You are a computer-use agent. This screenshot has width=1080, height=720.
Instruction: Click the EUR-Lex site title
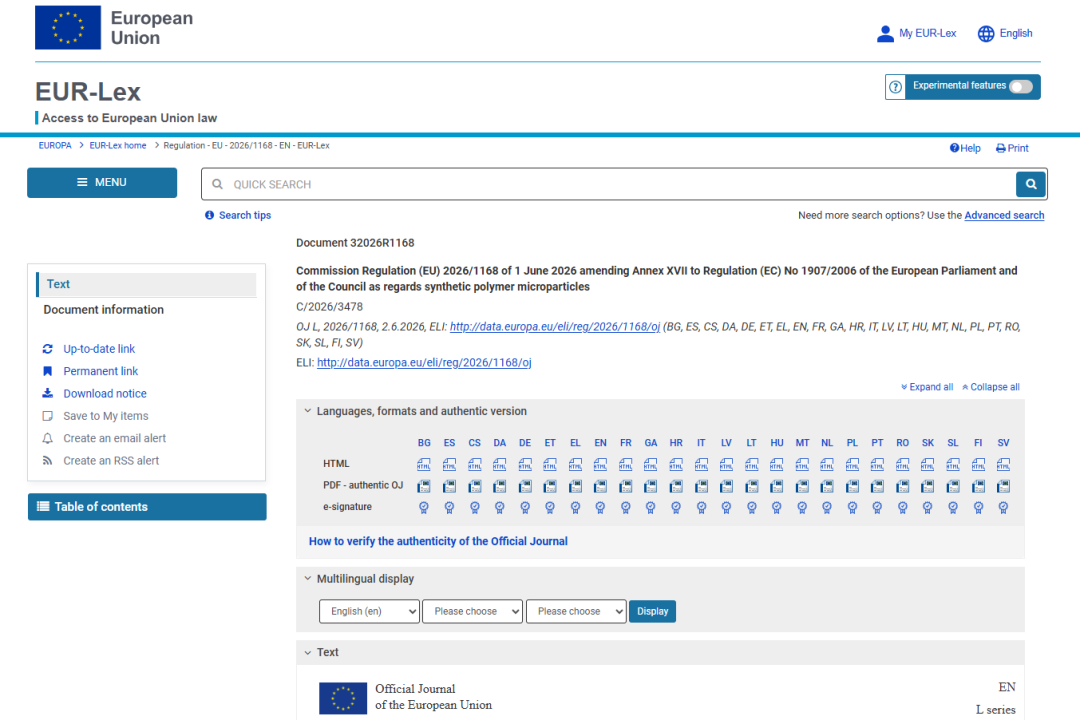(88, 92)
